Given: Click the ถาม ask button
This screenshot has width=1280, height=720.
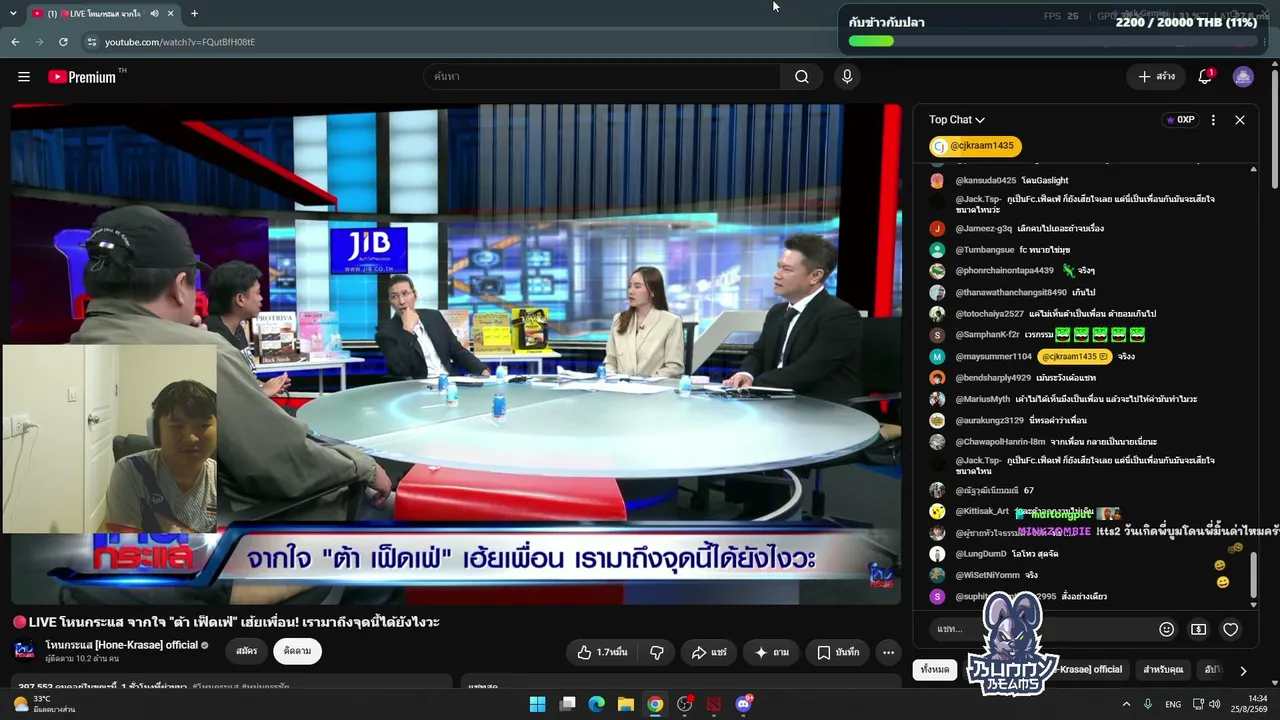Looking at the screenshot, I should click(x=771, y=652).
